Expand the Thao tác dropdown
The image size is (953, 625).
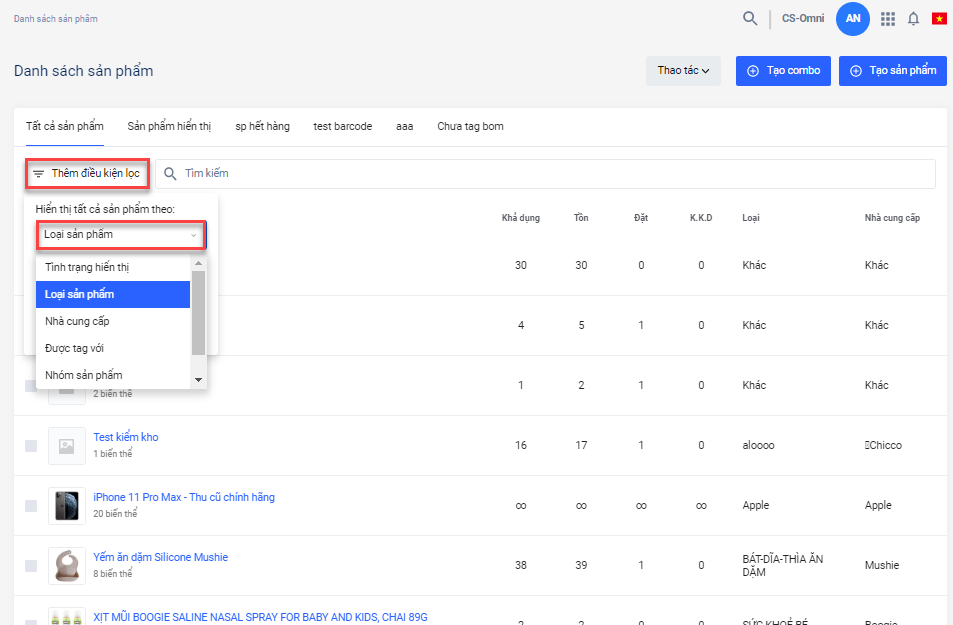coord(683,71)
